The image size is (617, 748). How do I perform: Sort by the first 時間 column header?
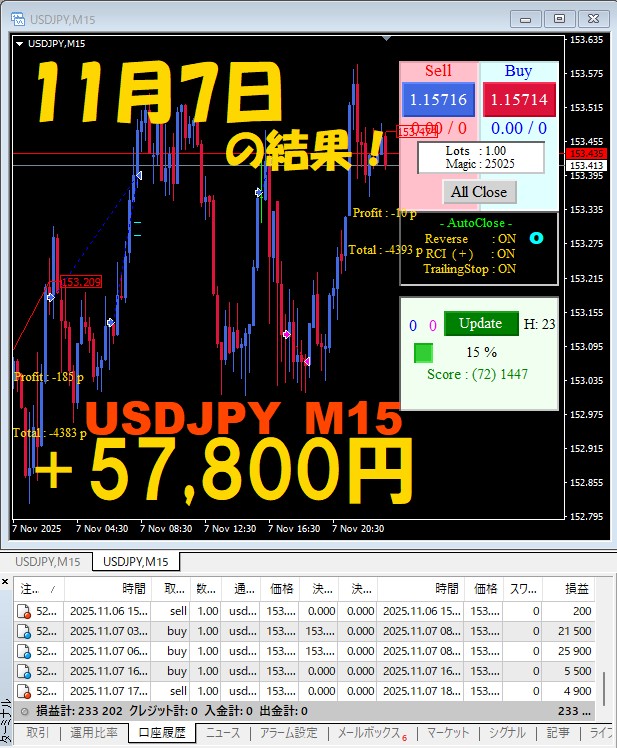coord(108,589)
